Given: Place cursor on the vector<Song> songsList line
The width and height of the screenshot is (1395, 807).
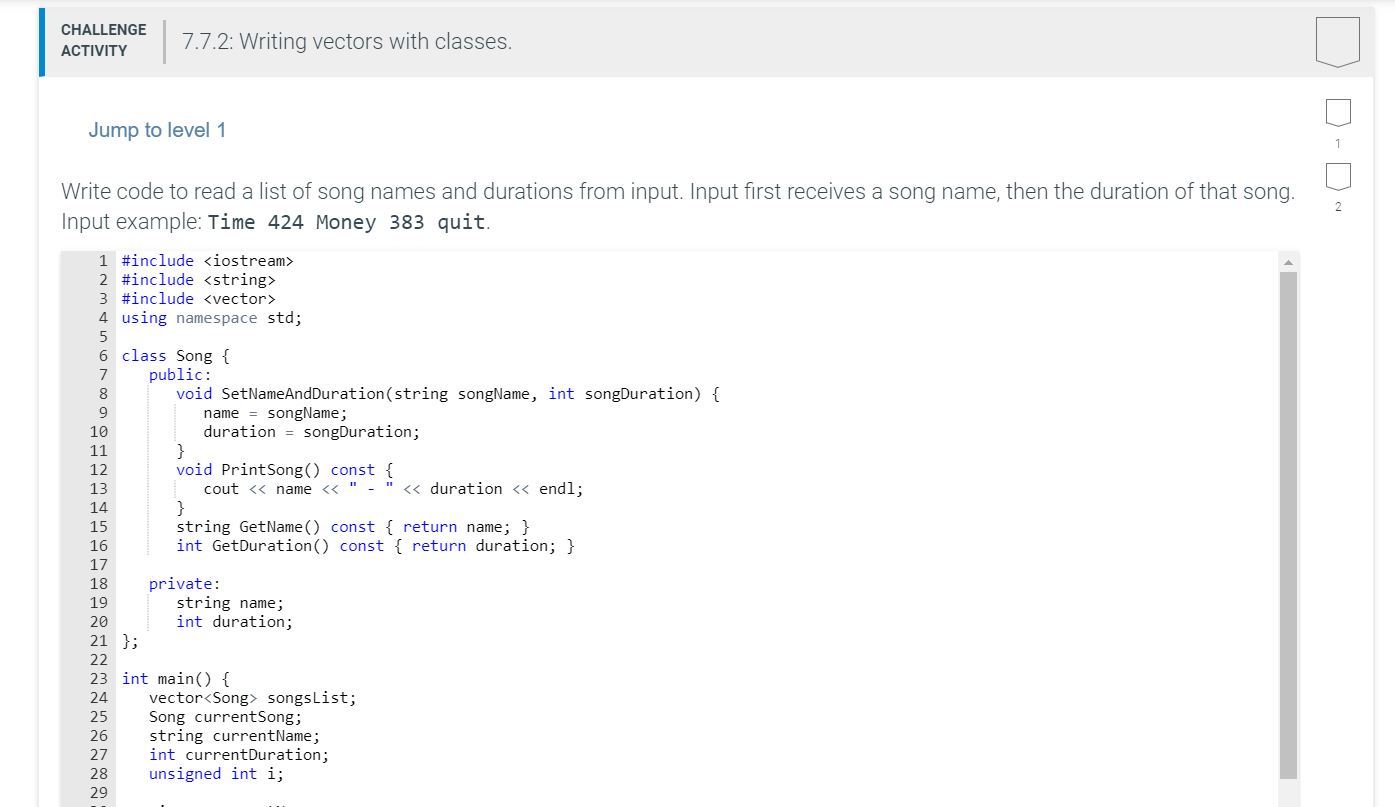Looking at the screenshot, I should pyautogui.click(x=252, y=697).
